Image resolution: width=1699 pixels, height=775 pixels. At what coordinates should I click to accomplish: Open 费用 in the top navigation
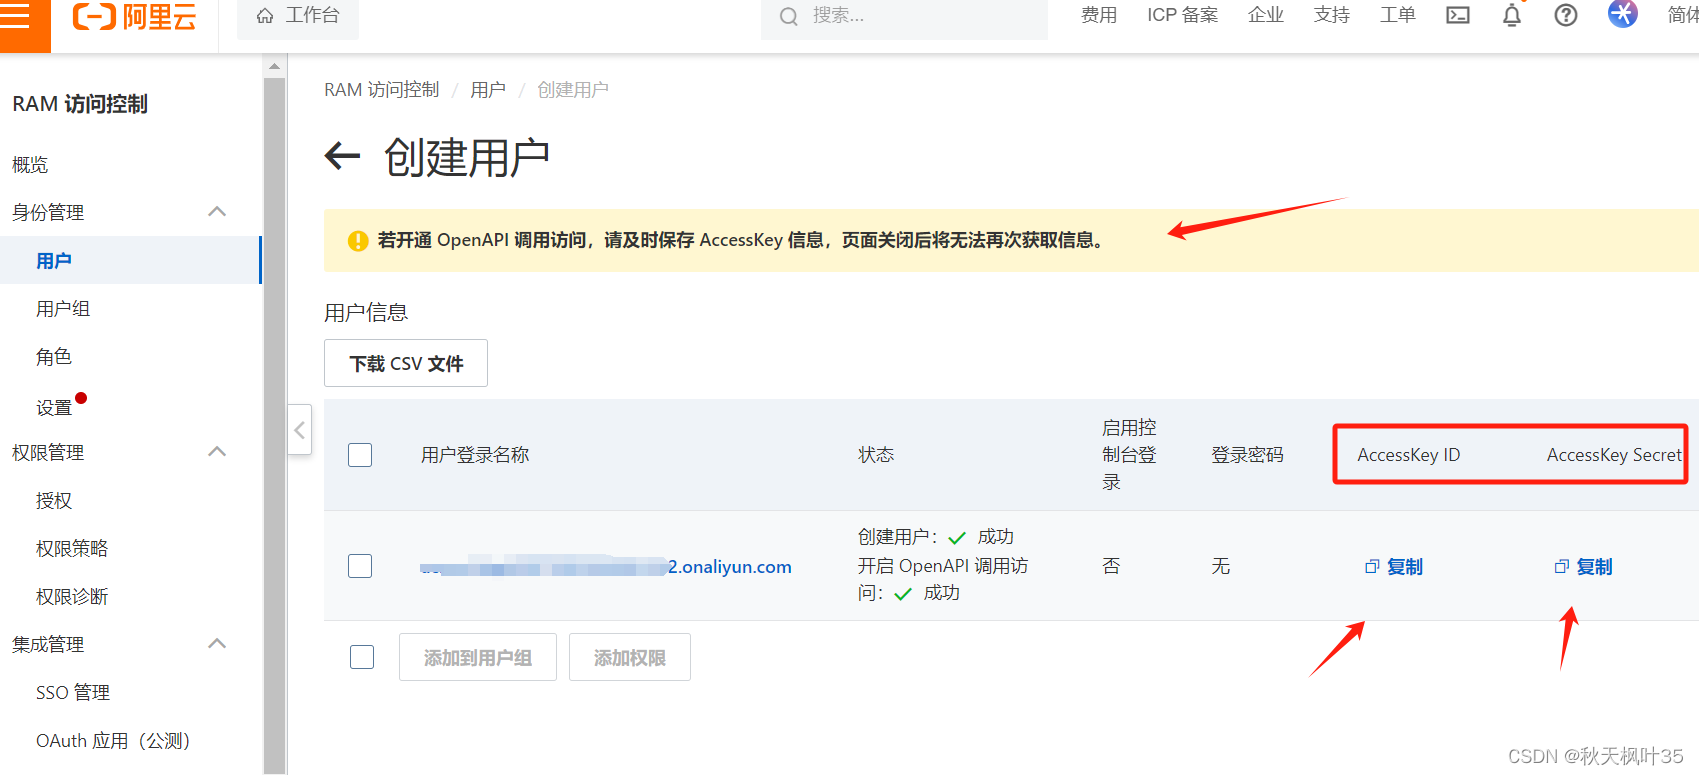point(1099,15)
